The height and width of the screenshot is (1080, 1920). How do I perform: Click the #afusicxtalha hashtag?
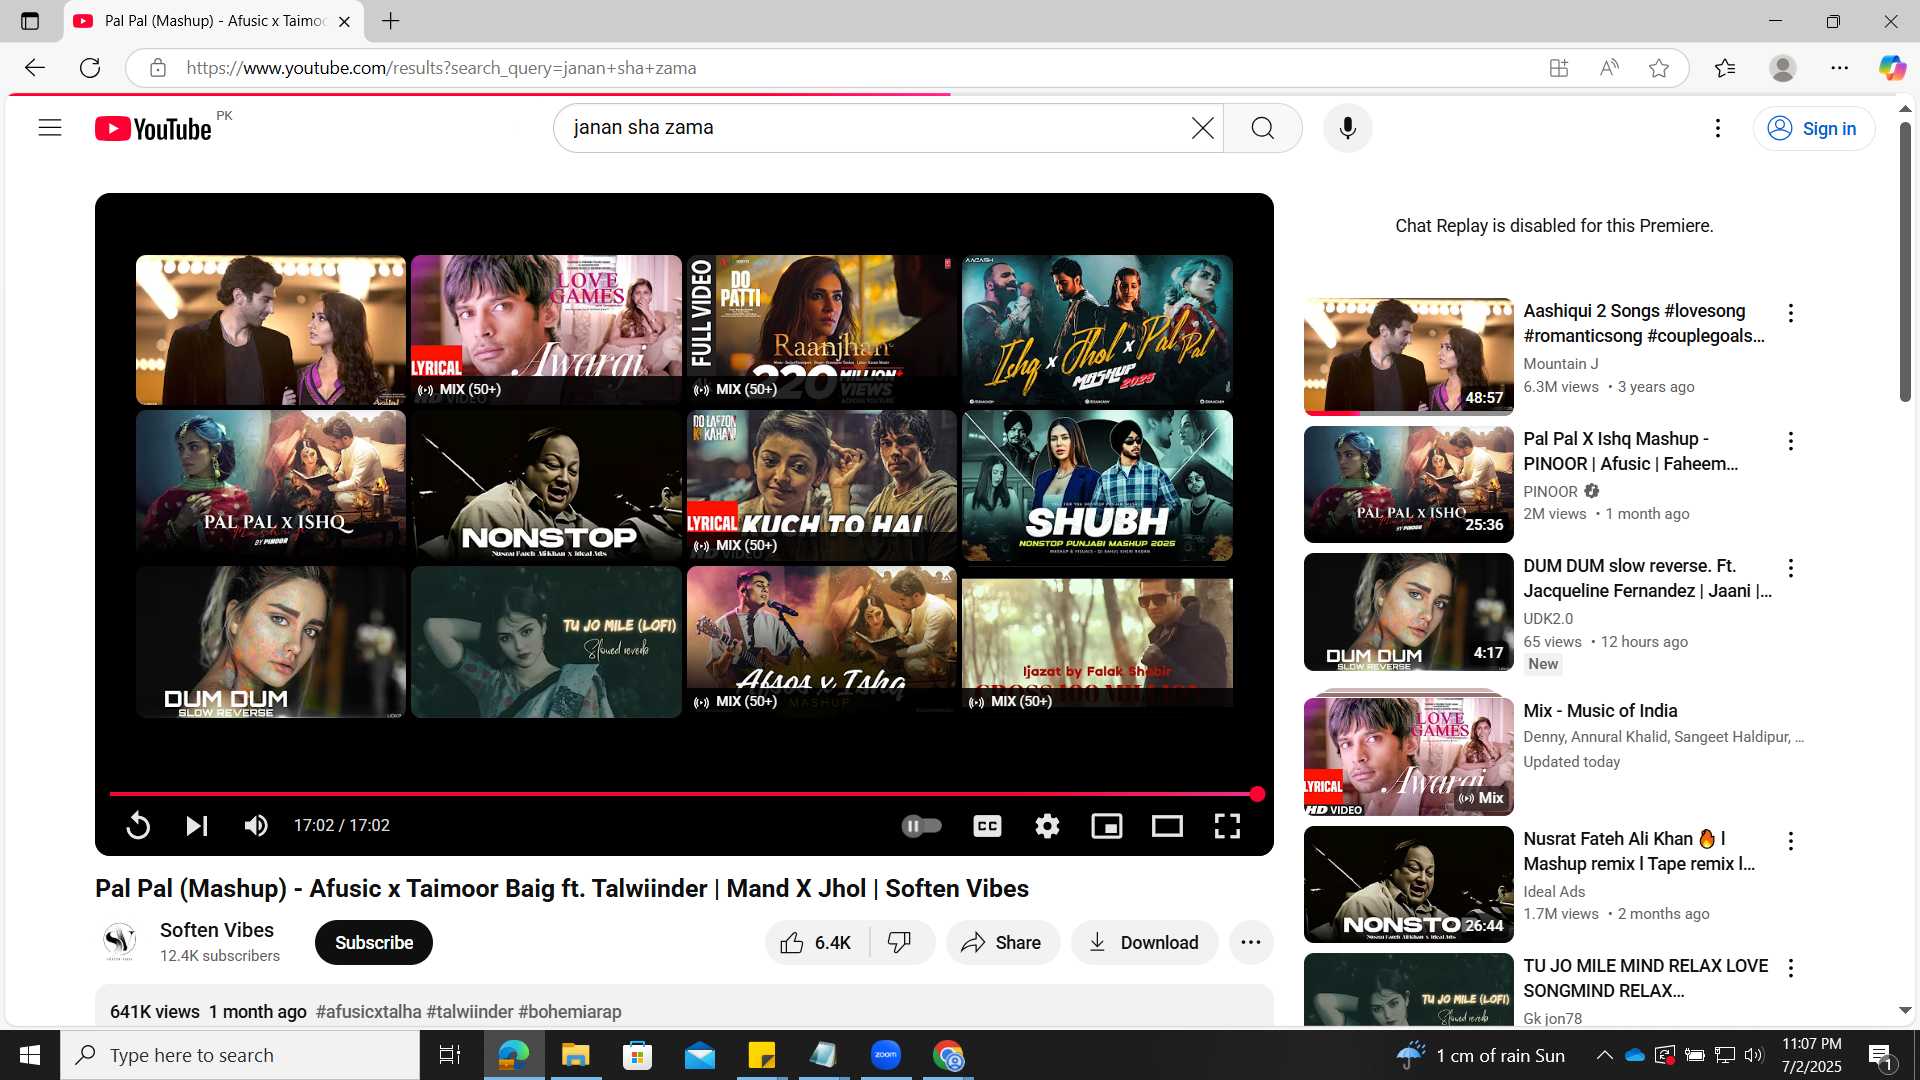pos(368,1012)
